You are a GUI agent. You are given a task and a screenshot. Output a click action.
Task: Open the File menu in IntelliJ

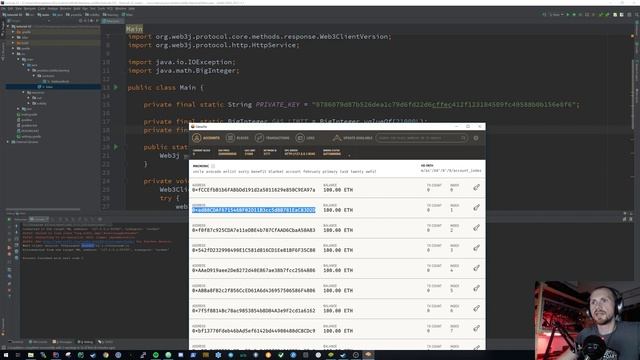pos(4,9)
